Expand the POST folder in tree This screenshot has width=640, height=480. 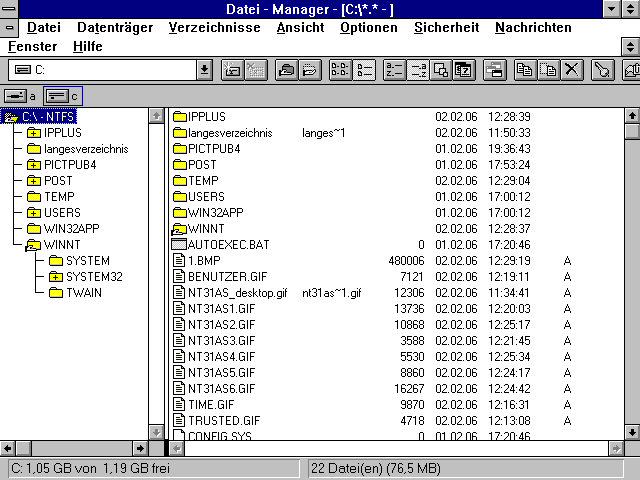coord(34,181)
